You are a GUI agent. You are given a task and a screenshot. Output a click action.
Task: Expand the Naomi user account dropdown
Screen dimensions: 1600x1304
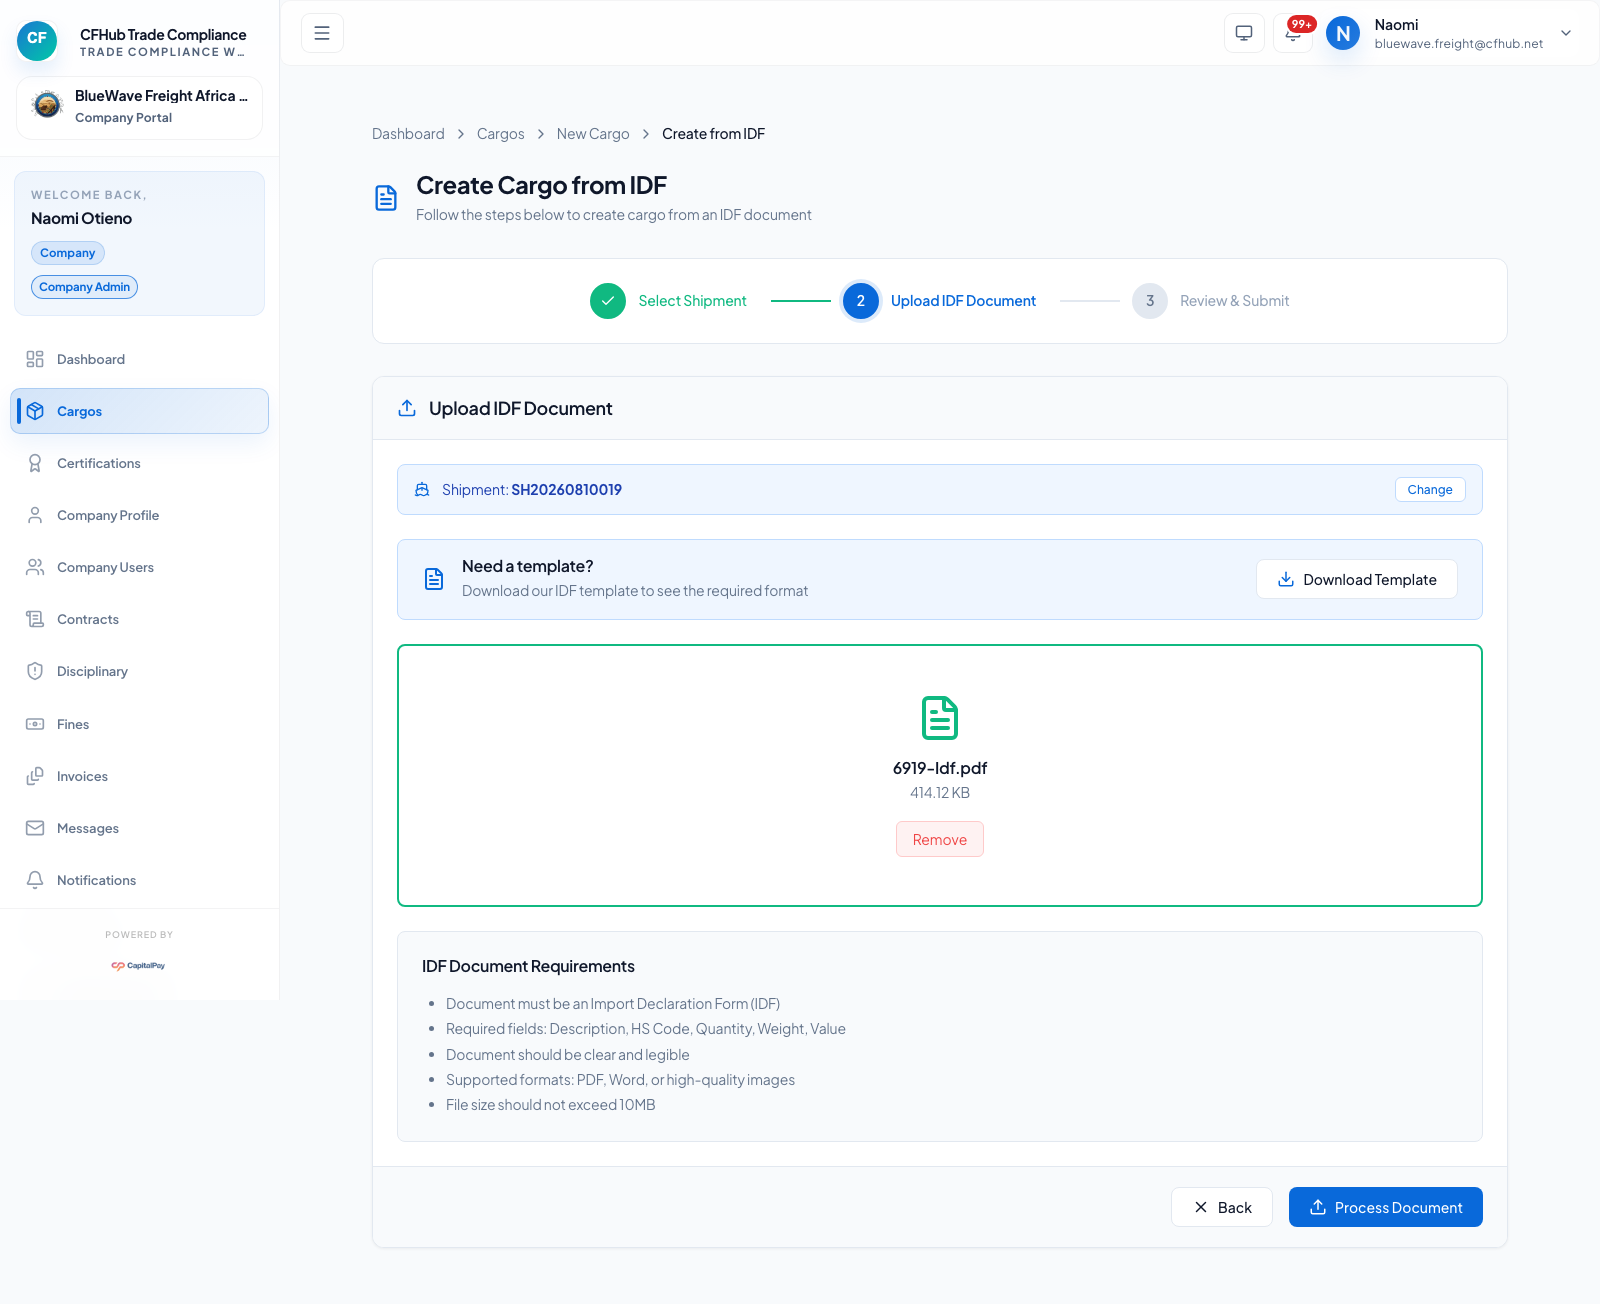[x=1565, y=33]
